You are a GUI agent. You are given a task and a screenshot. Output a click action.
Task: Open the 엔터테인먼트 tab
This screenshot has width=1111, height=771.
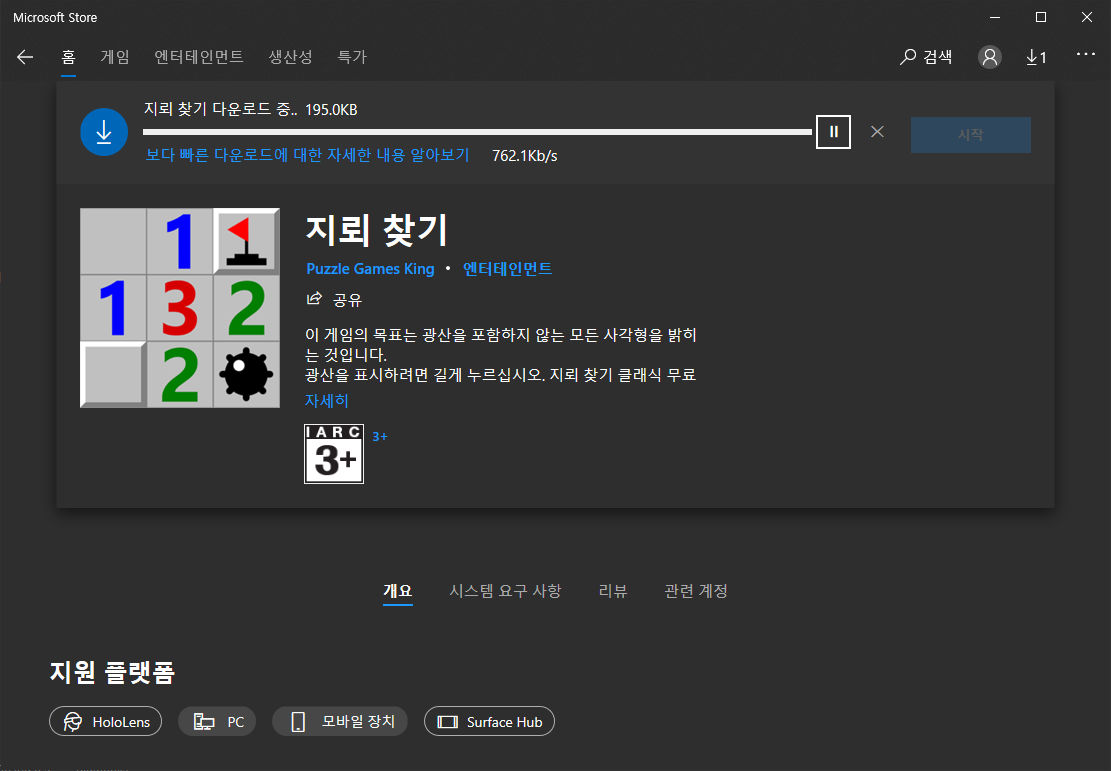coord(199,57)
